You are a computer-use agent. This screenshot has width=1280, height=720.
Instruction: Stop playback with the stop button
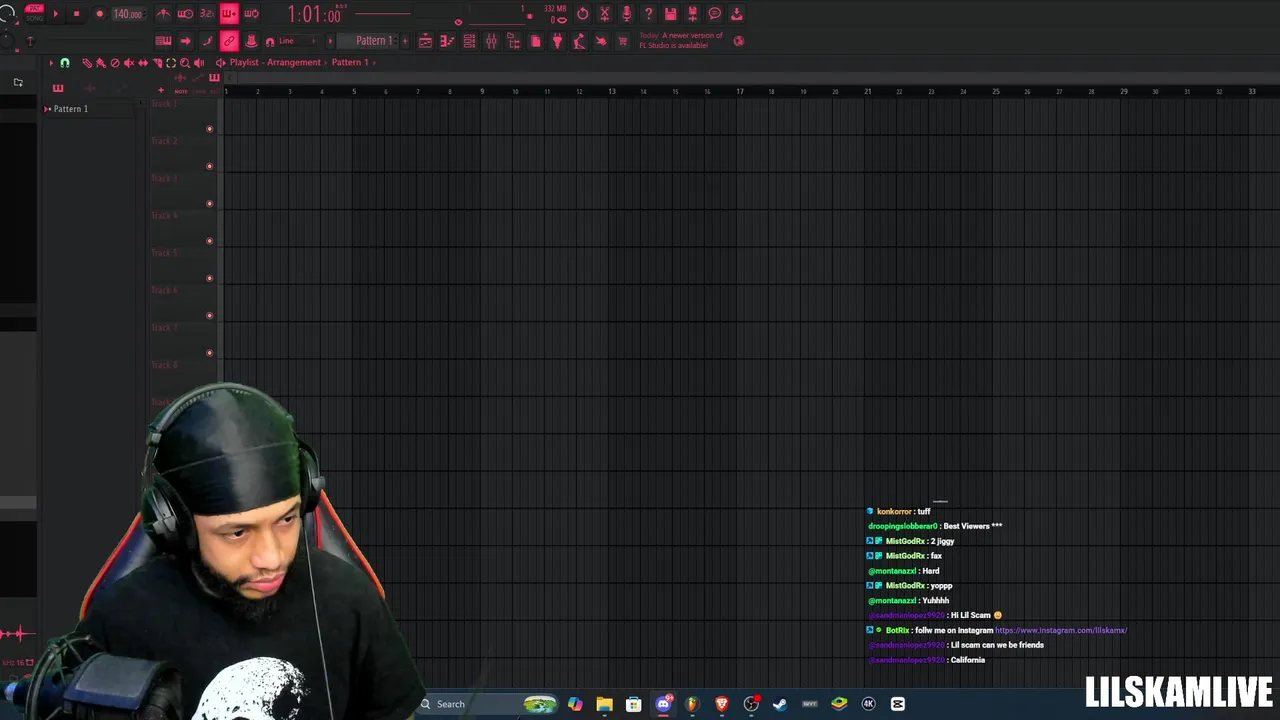76,14
